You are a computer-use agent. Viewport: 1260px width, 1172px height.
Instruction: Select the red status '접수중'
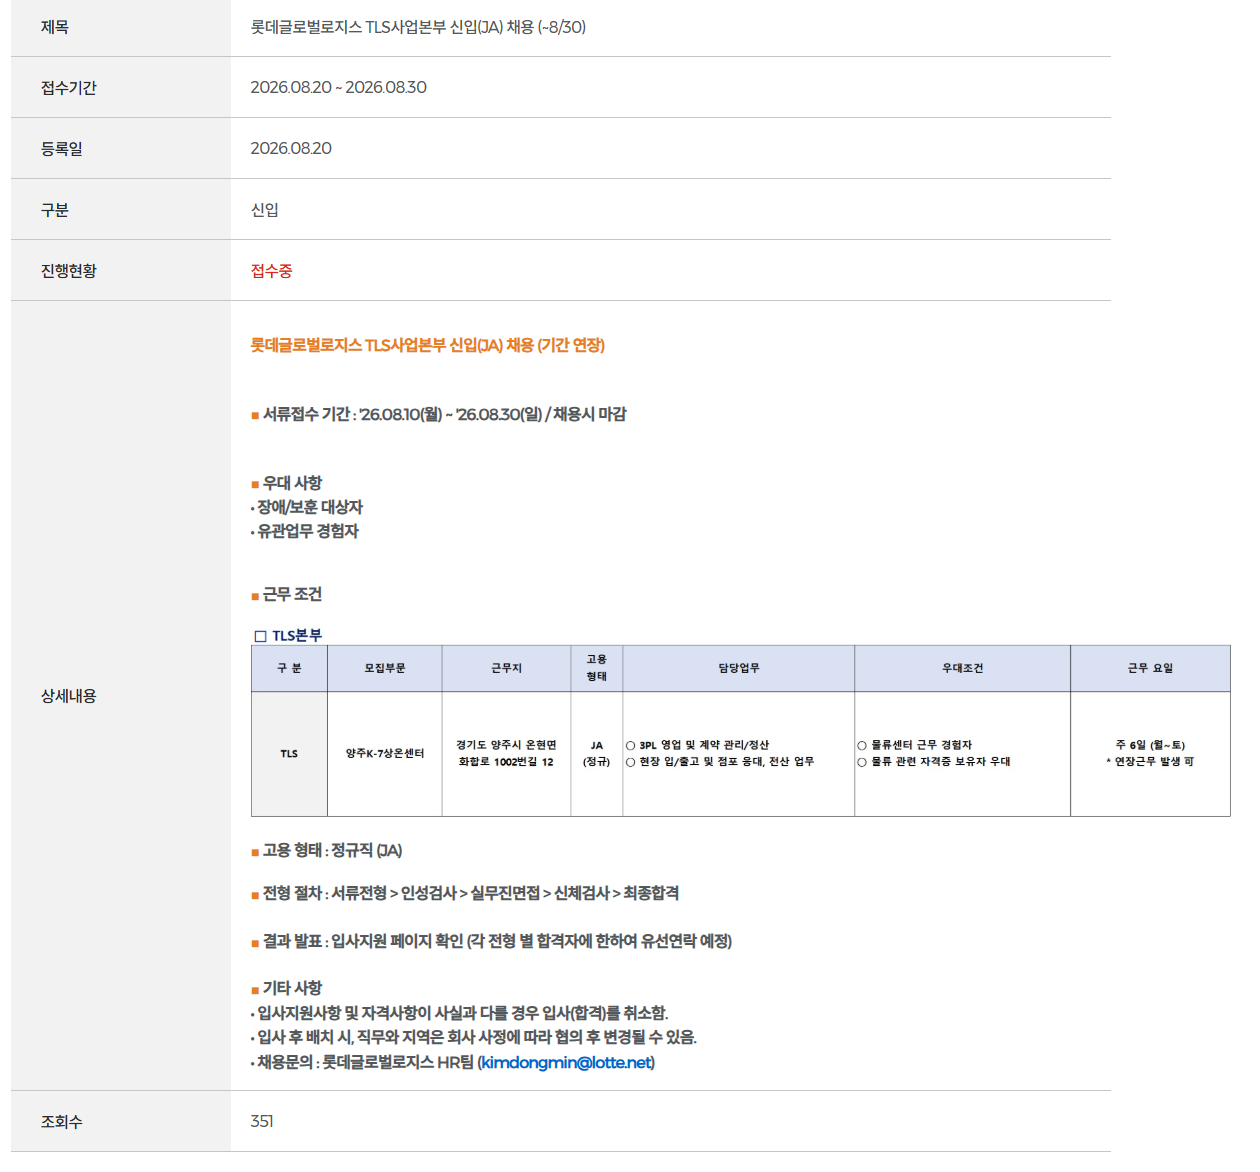[x=271, y=271]
